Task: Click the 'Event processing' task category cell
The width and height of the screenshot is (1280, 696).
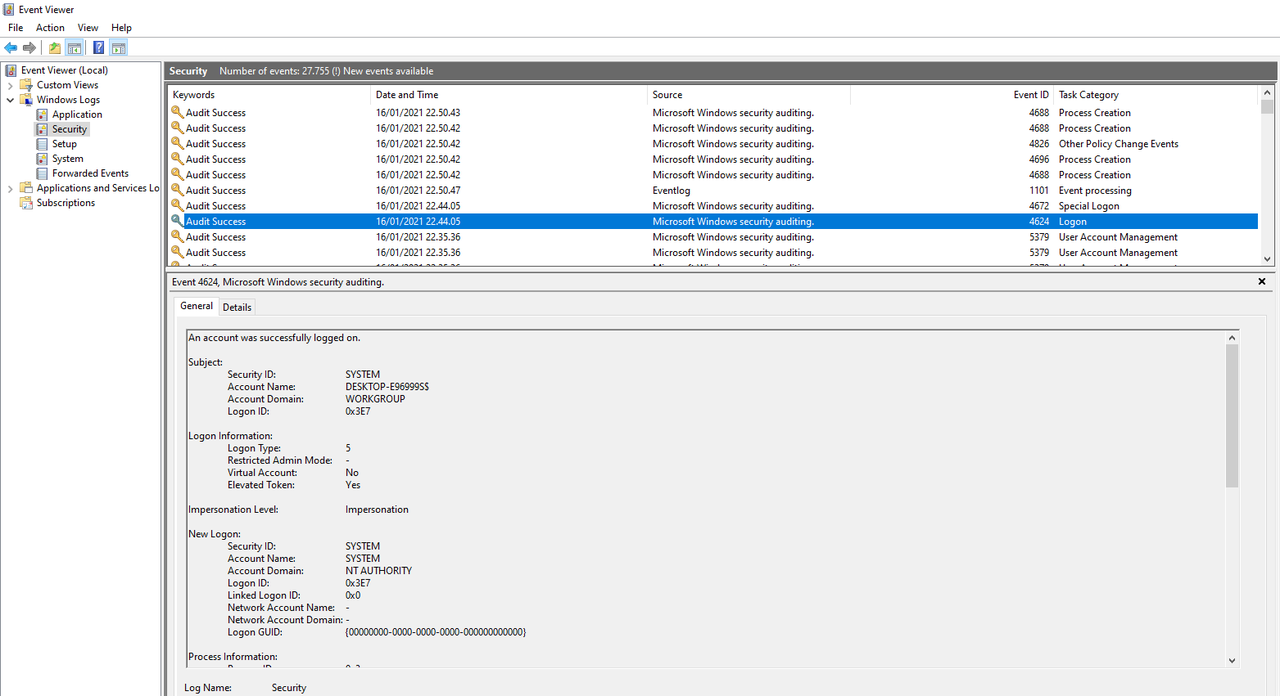Action: [x=1095, y=190]
